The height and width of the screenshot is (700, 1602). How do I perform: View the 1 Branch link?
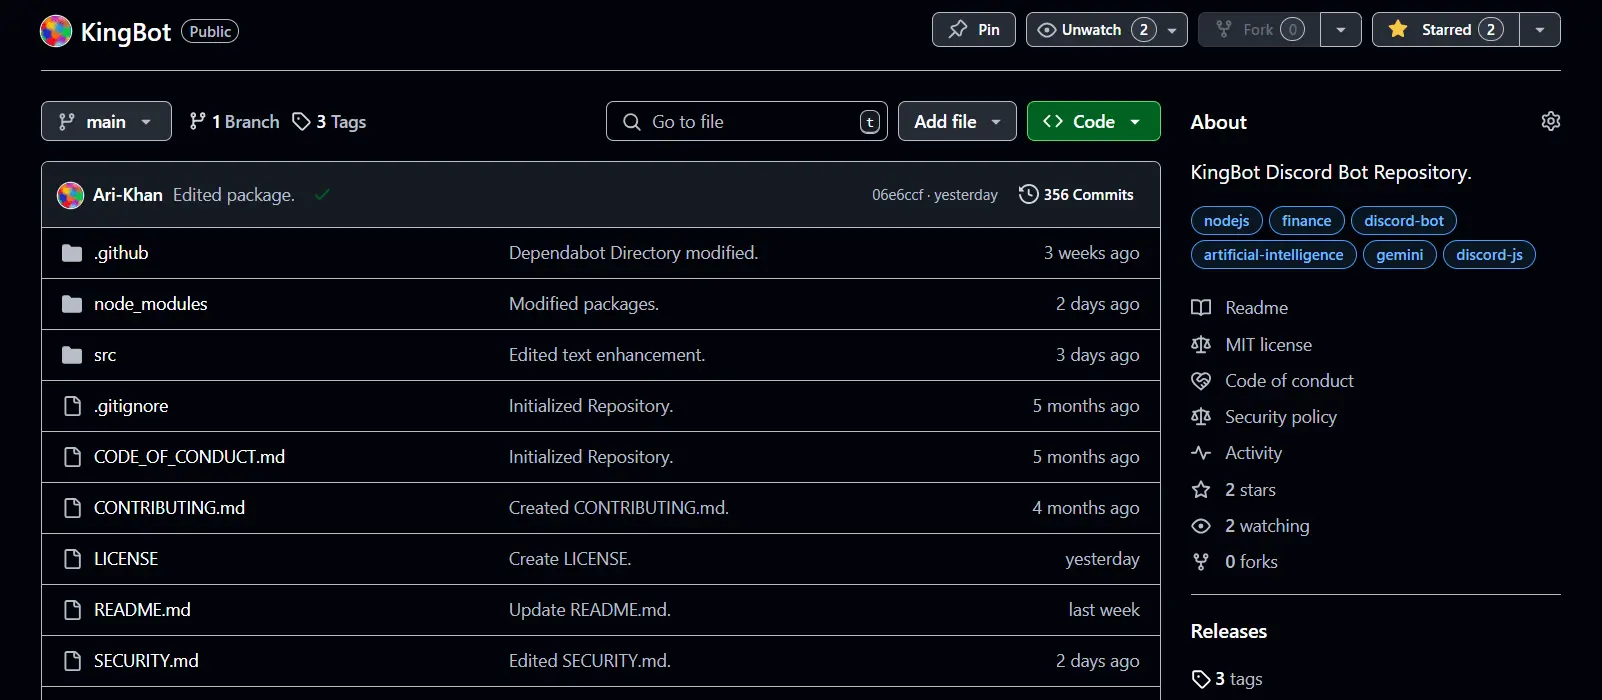[234, 122]
